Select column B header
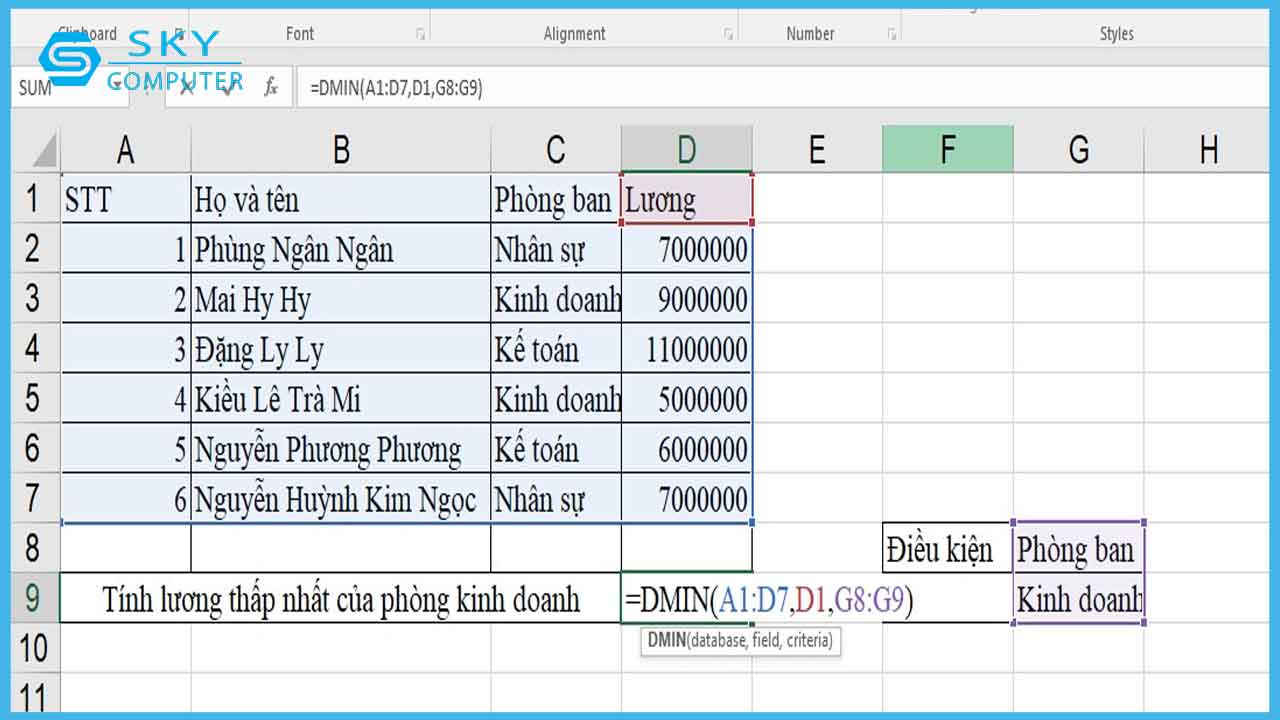Viewport: 1280px width, 720px height. coord(341,149)
